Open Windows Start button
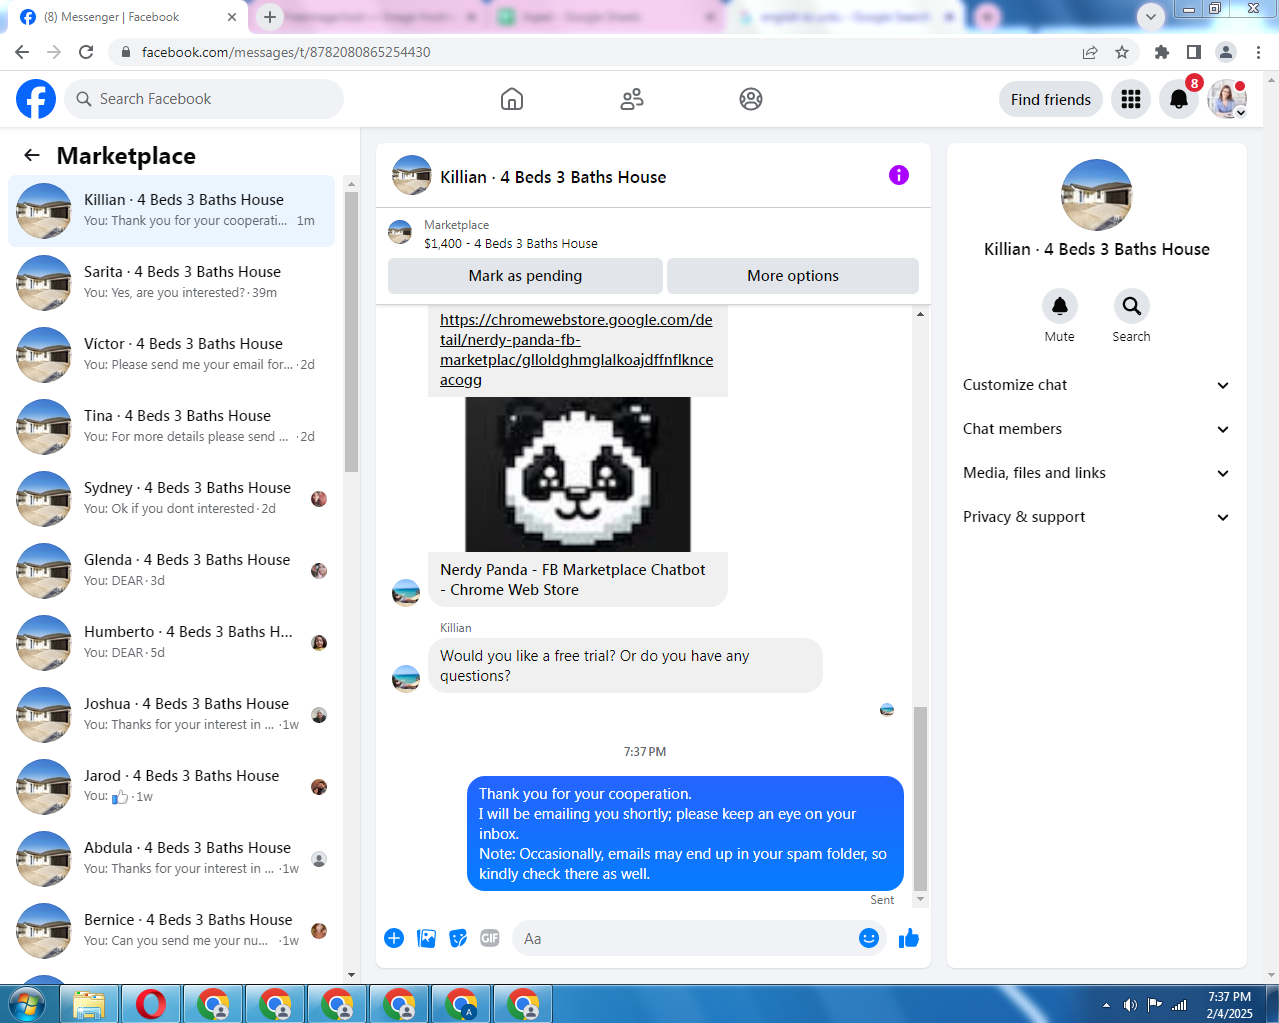This screenshot has width=1279, height=1023. 27,1003
